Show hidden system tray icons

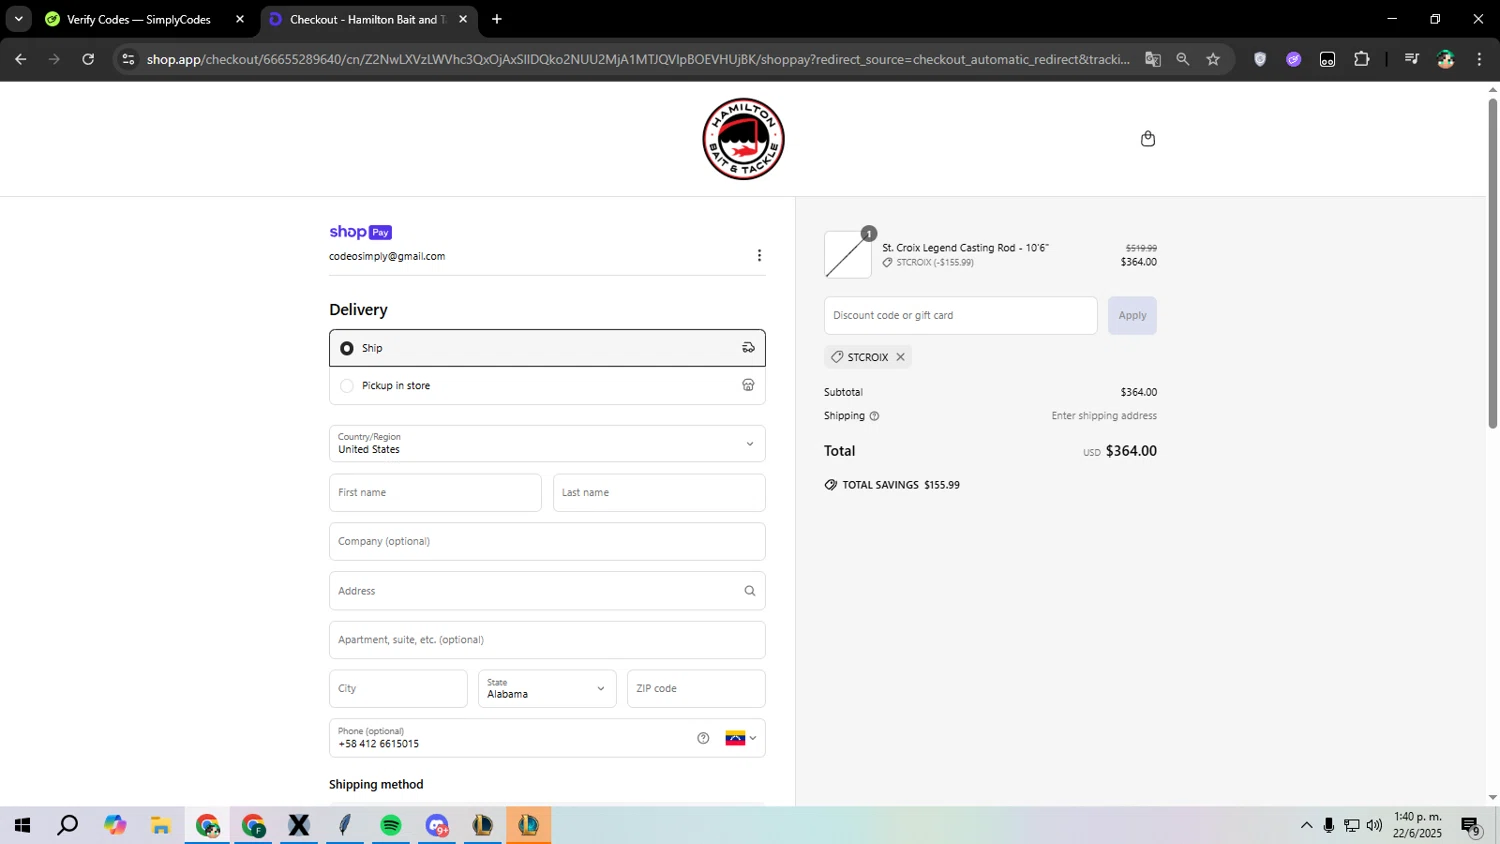coord(1306,826)
